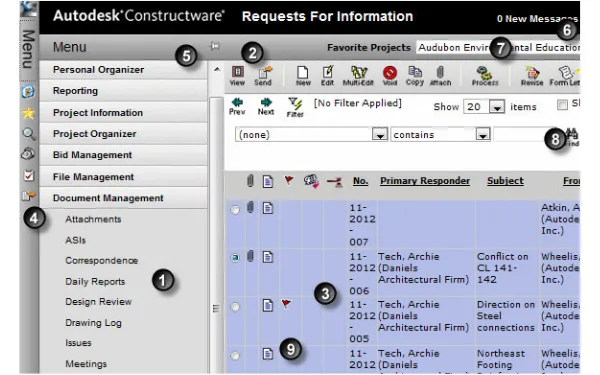Image resolution: width=600 pixels, height=375 pixels.
Task: Collapse the Document Management section
Action: 123,198
